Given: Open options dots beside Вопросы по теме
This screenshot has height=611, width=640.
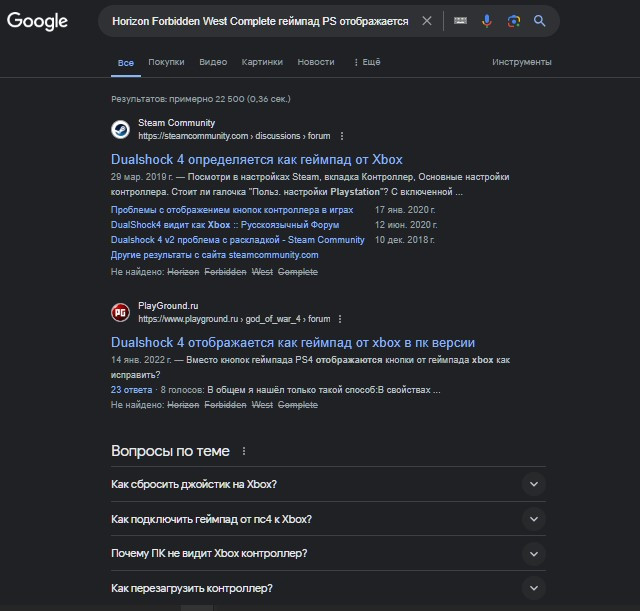Looking at the screenshot, I should (x=244, y=451).
